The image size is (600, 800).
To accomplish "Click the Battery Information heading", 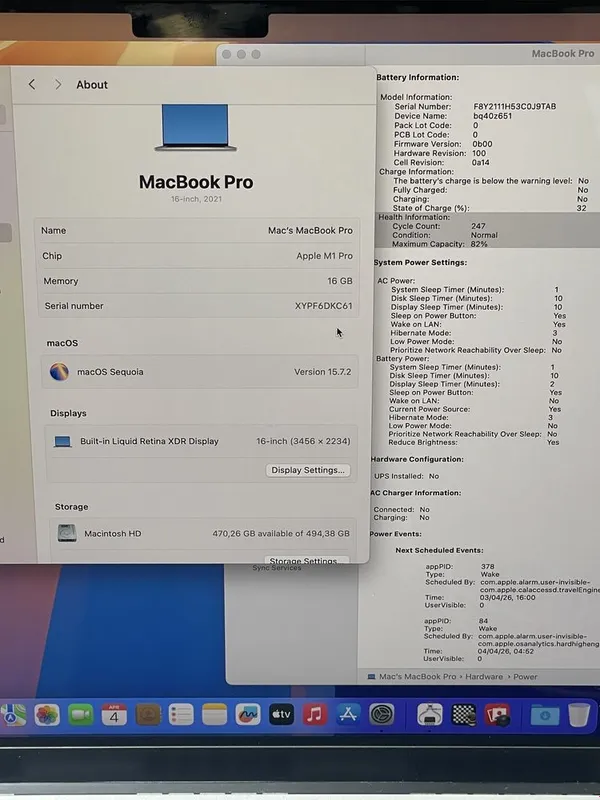I will coord(417,77).
